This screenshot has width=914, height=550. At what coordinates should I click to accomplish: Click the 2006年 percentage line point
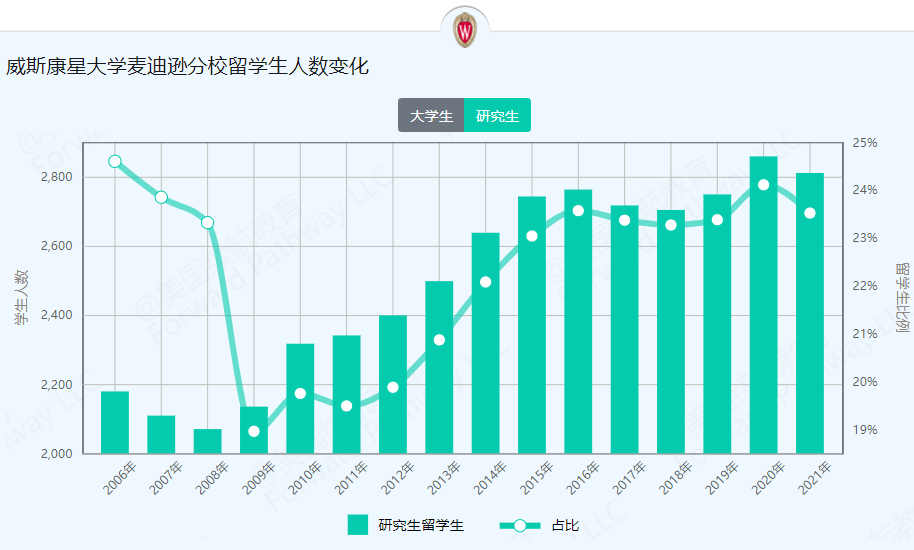tap(115, 161)
